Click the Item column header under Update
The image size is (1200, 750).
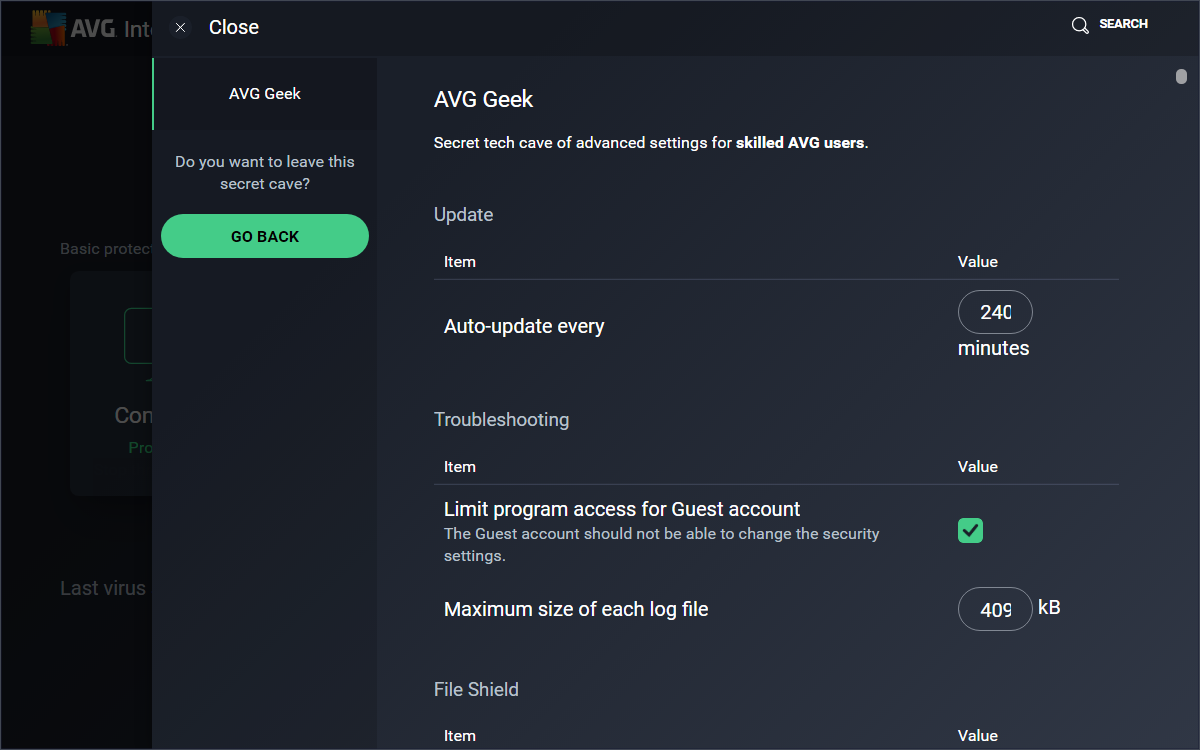click(x=459, y=262)
